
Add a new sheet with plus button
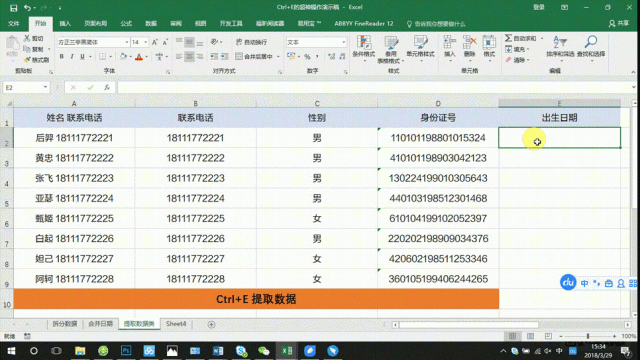[211, 324]
